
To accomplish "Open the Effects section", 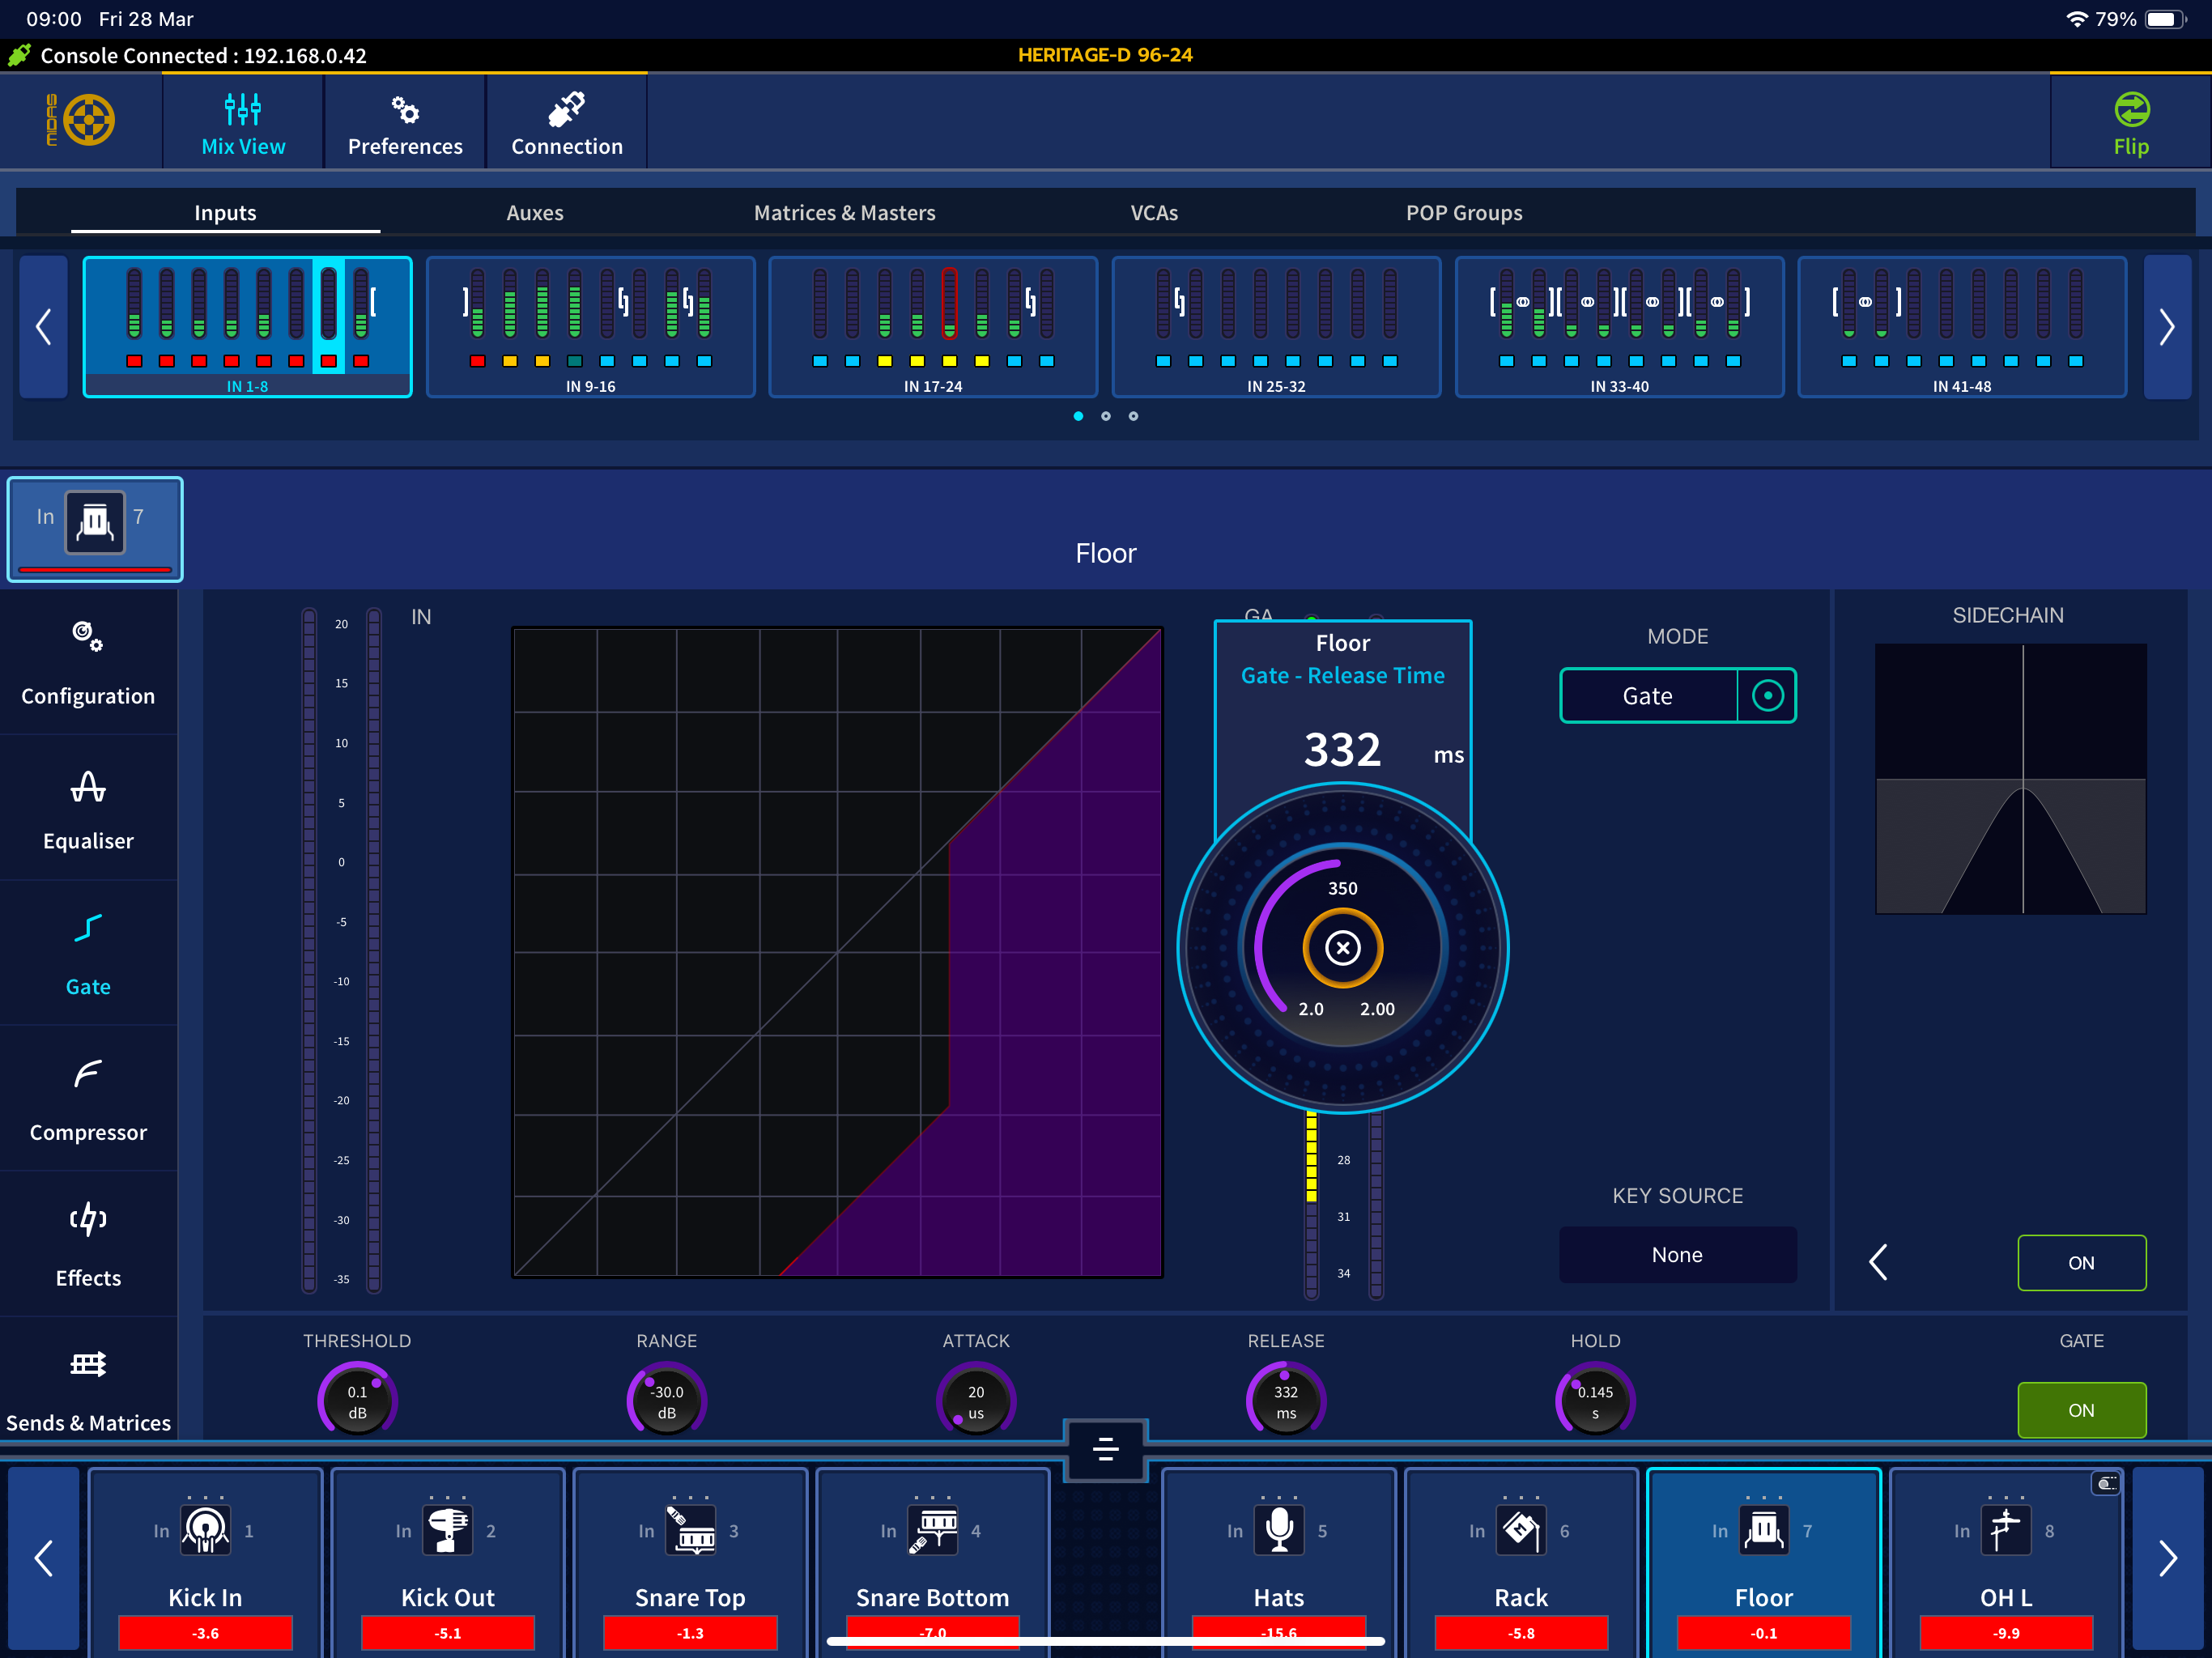I will coord(88,1245).
